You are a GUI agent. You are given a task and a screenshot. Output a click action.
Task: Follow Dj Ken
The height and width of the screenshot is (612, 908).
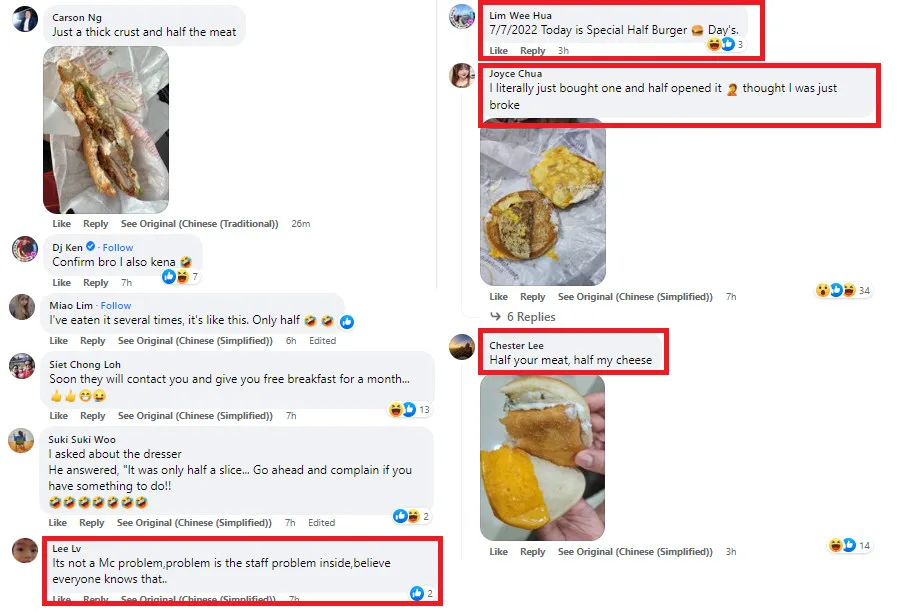click(x=118, y=247)
